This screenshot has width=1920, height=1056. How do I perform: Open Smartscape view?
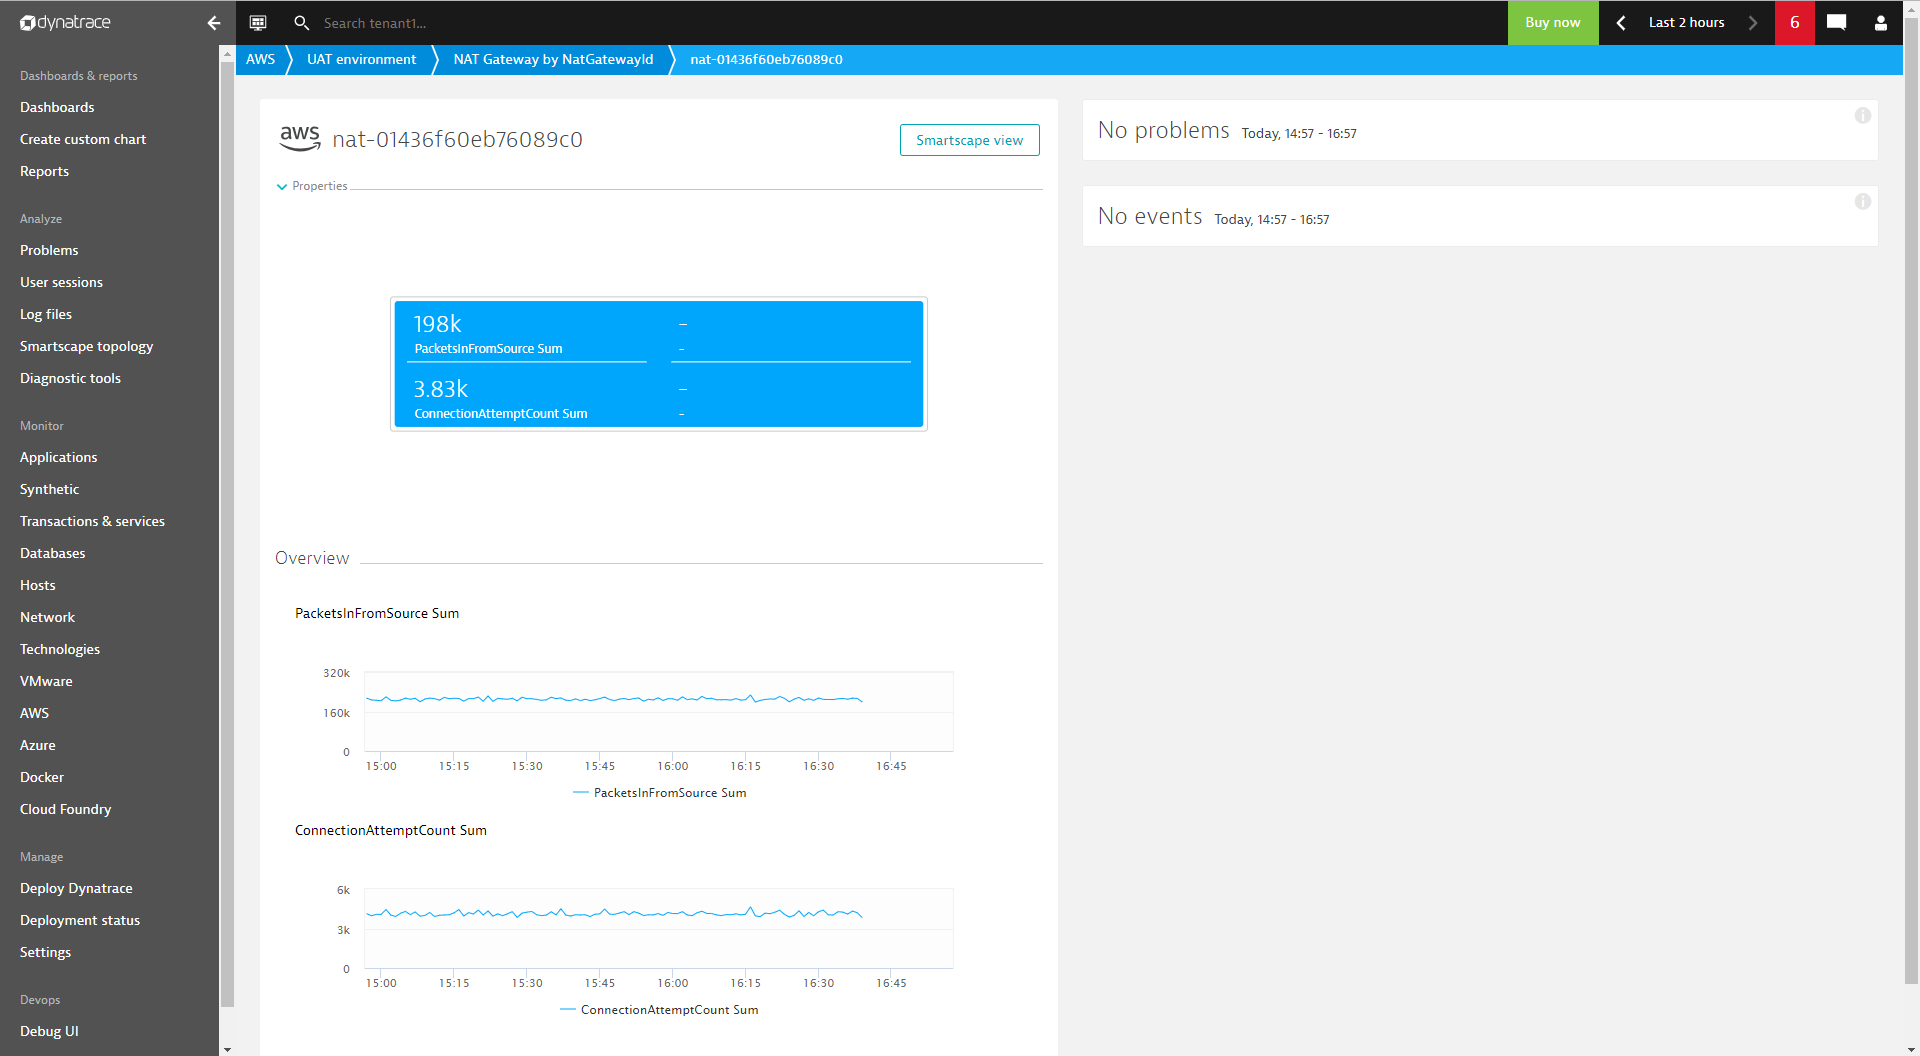click(x=969, y=140)
